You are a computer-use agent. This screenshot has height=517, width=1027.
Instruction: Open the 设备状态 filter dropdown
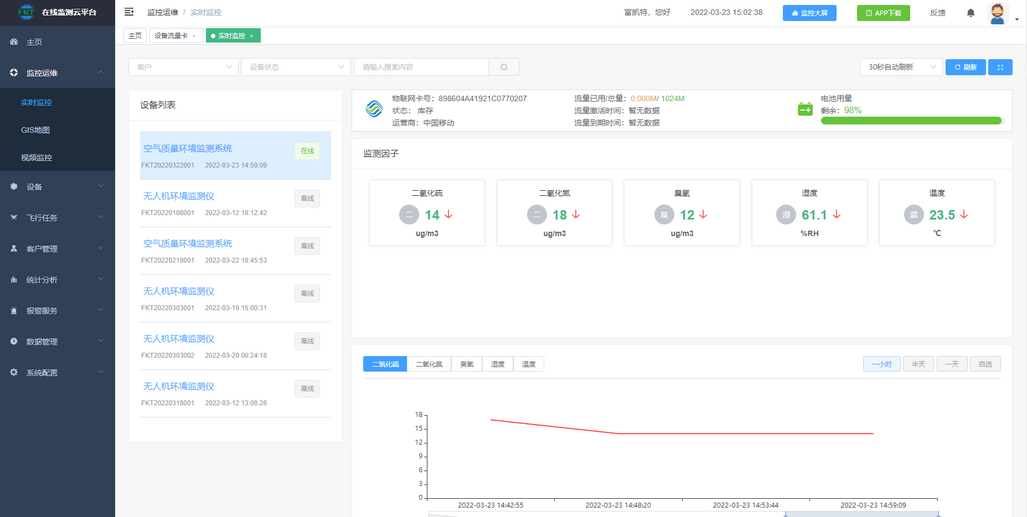(x=295, y=67)
